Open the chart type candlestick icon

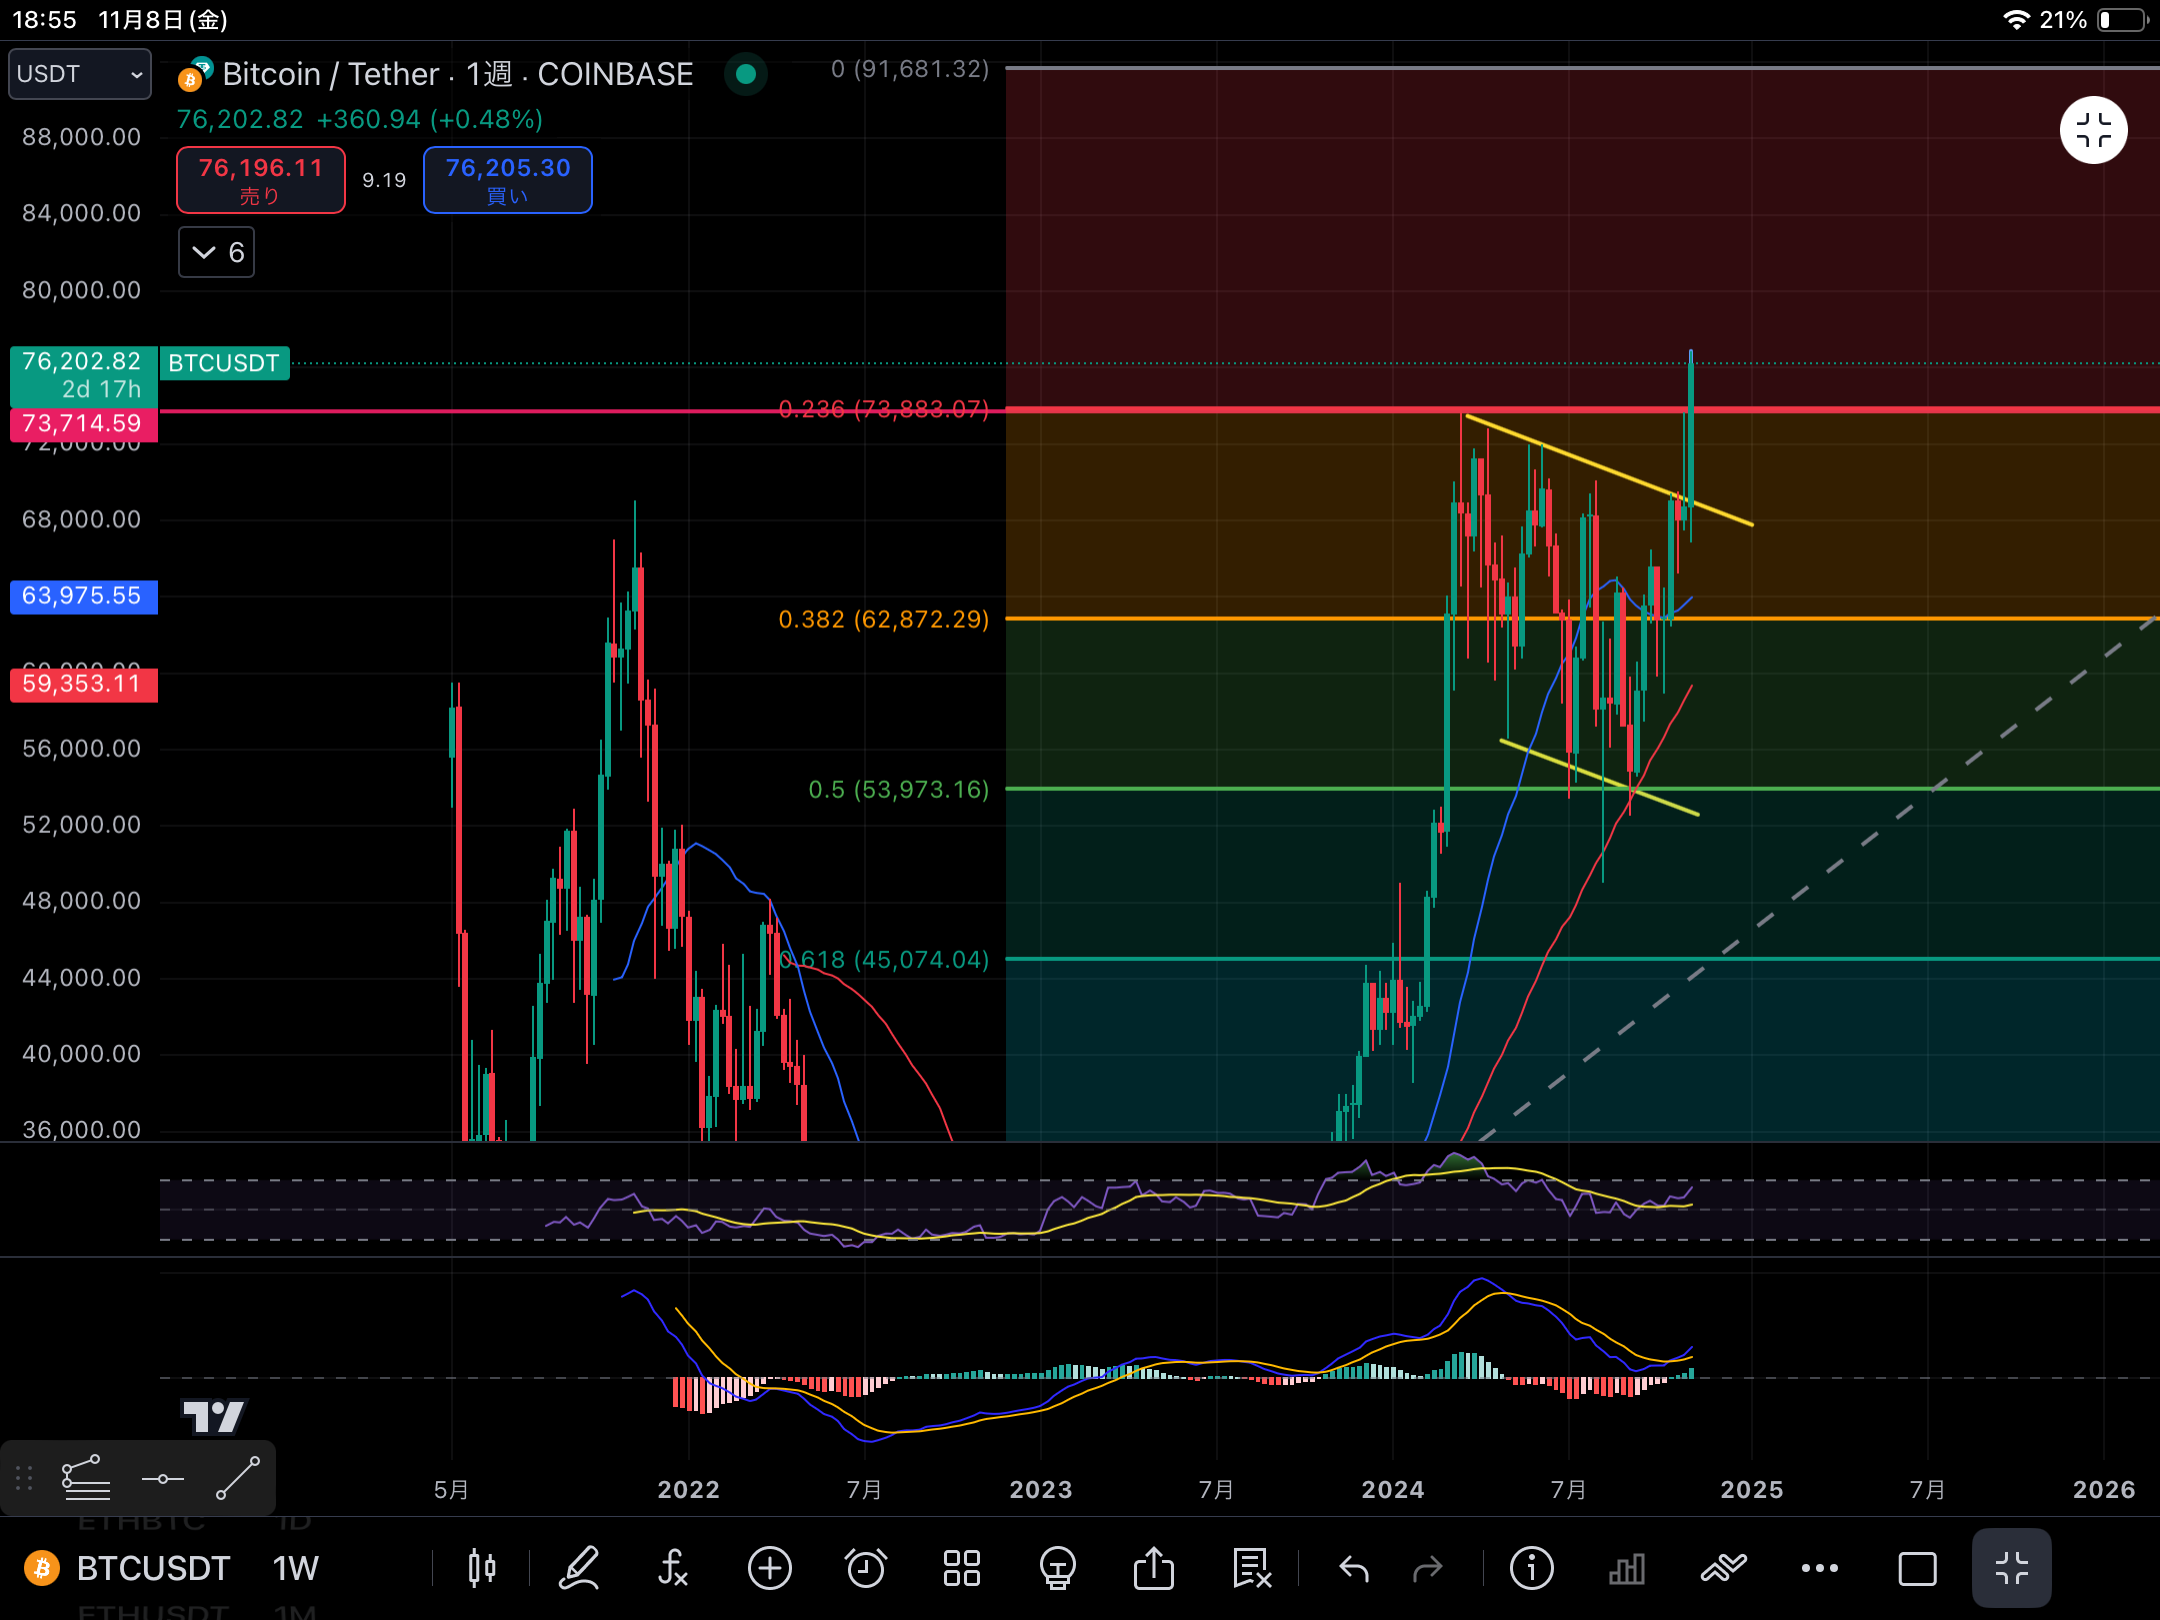tap(482, 1567)
